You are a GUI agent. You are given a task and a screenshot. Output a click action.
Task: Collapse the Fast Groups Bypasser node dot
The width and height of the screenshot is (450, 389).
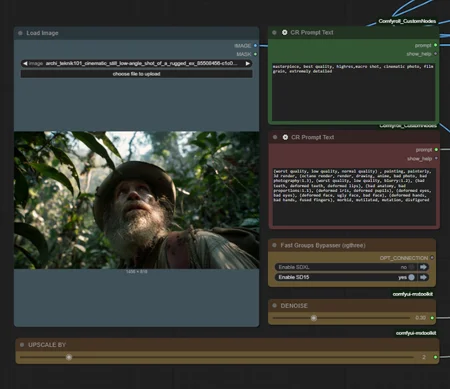(x=274, y=245)
